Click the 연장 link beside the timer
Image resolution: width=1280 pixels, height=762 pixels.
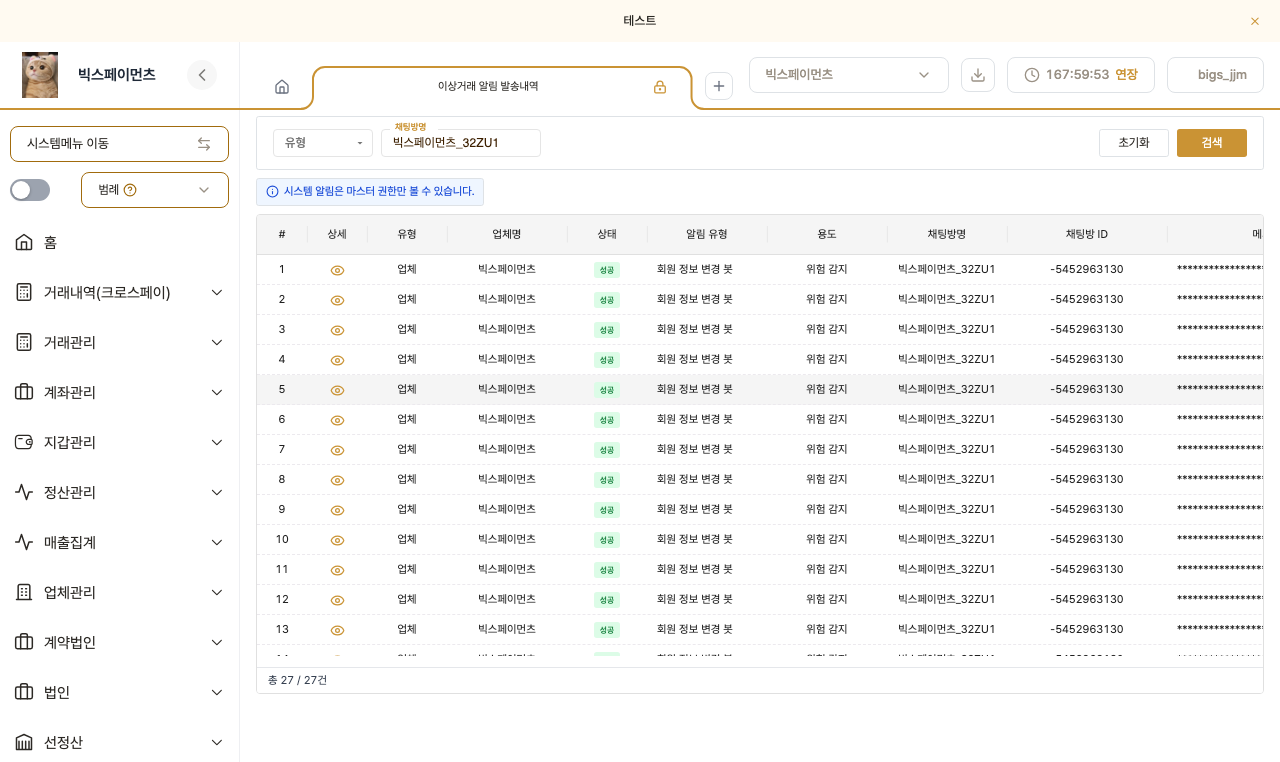pyautogui.click(x=1126, y=75)
